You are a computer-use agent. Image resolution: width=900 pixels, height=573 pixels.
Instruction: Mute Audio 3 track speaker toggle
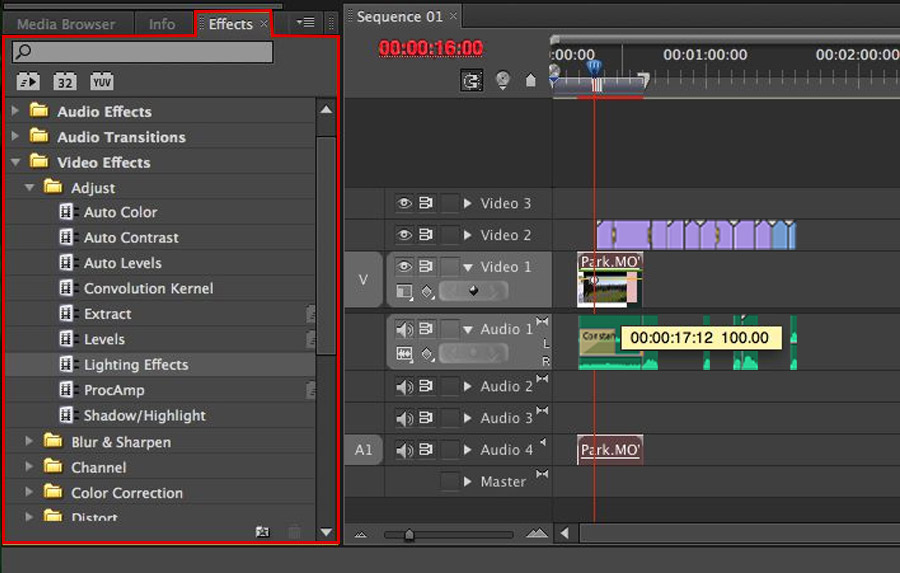(404, 418)
